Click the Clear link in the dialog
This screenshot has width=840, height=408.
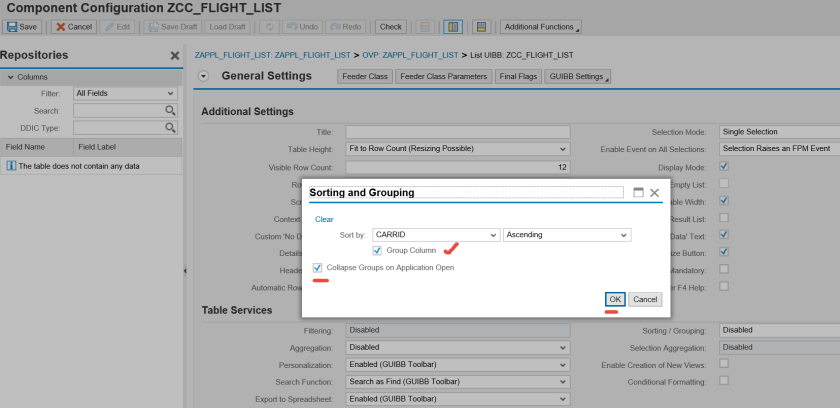[324, 219]
